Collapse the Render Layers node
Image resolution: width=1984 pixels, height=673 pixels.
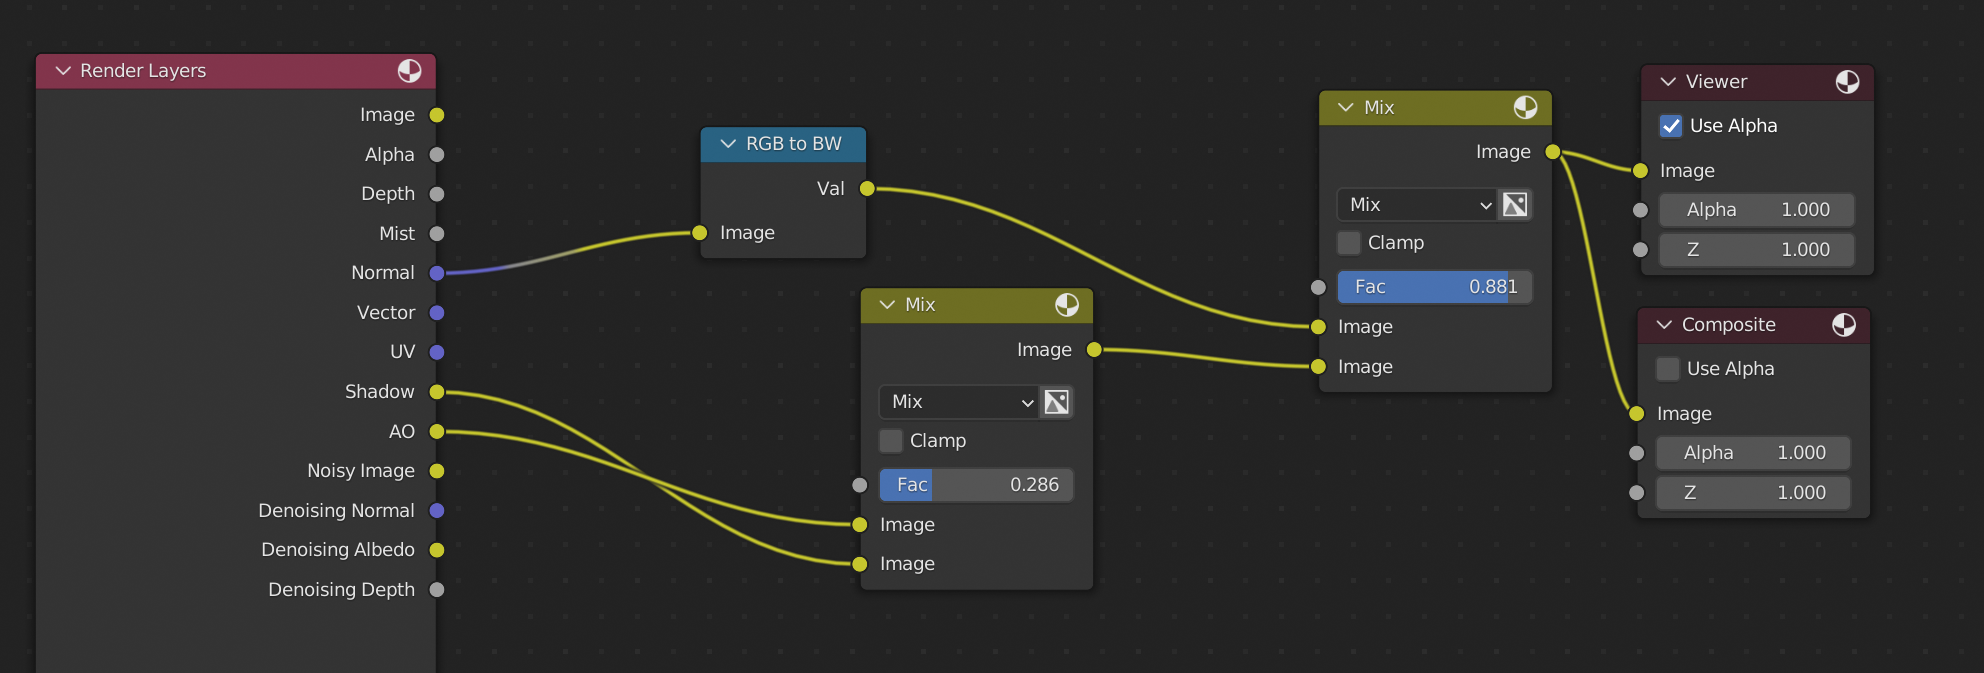(x=63, y=71)
